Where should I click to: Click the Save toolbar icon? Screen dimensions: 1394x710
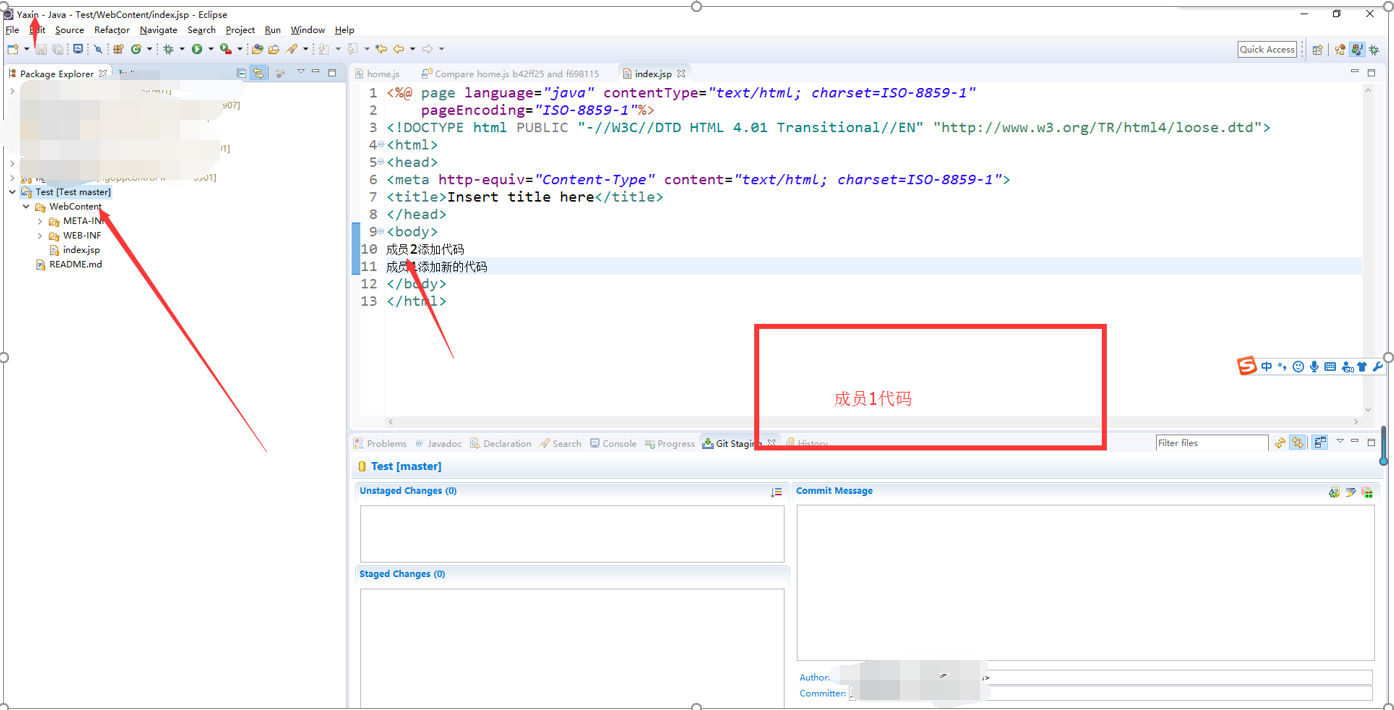pyautogui.click(x=41, y=49)
